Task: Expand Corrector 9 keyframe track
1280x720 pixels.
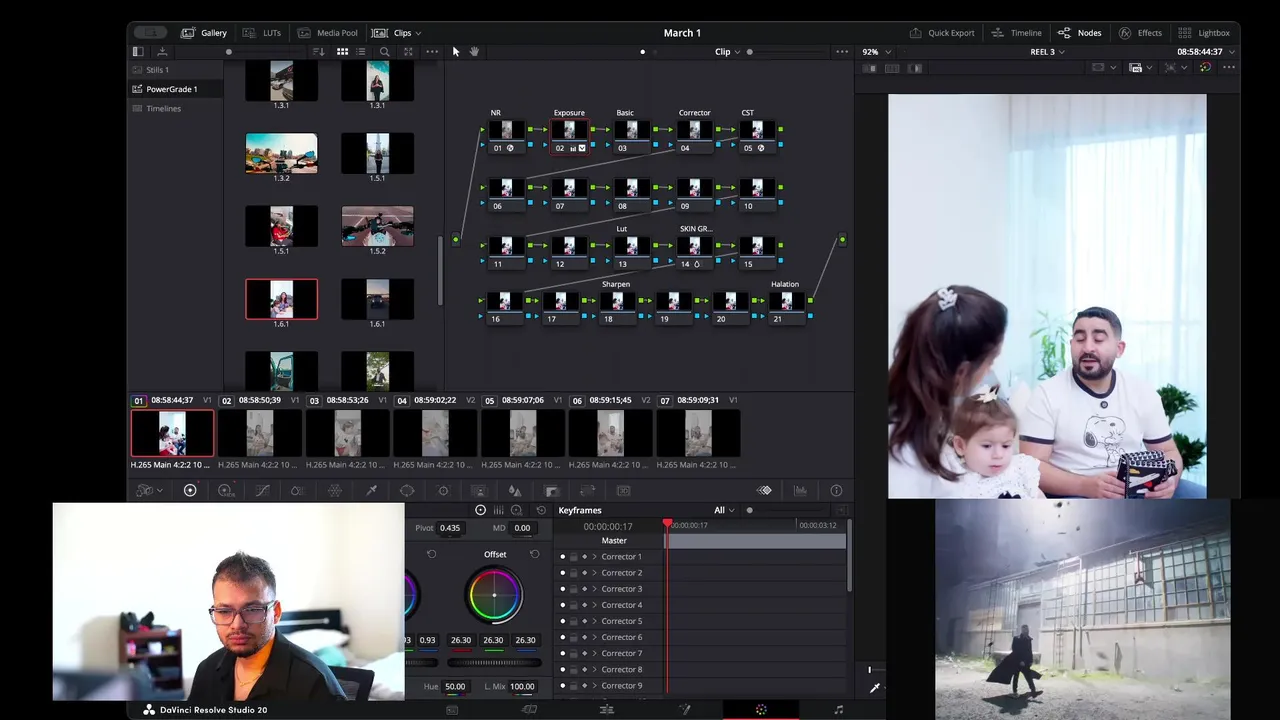Action: (594, 686)
